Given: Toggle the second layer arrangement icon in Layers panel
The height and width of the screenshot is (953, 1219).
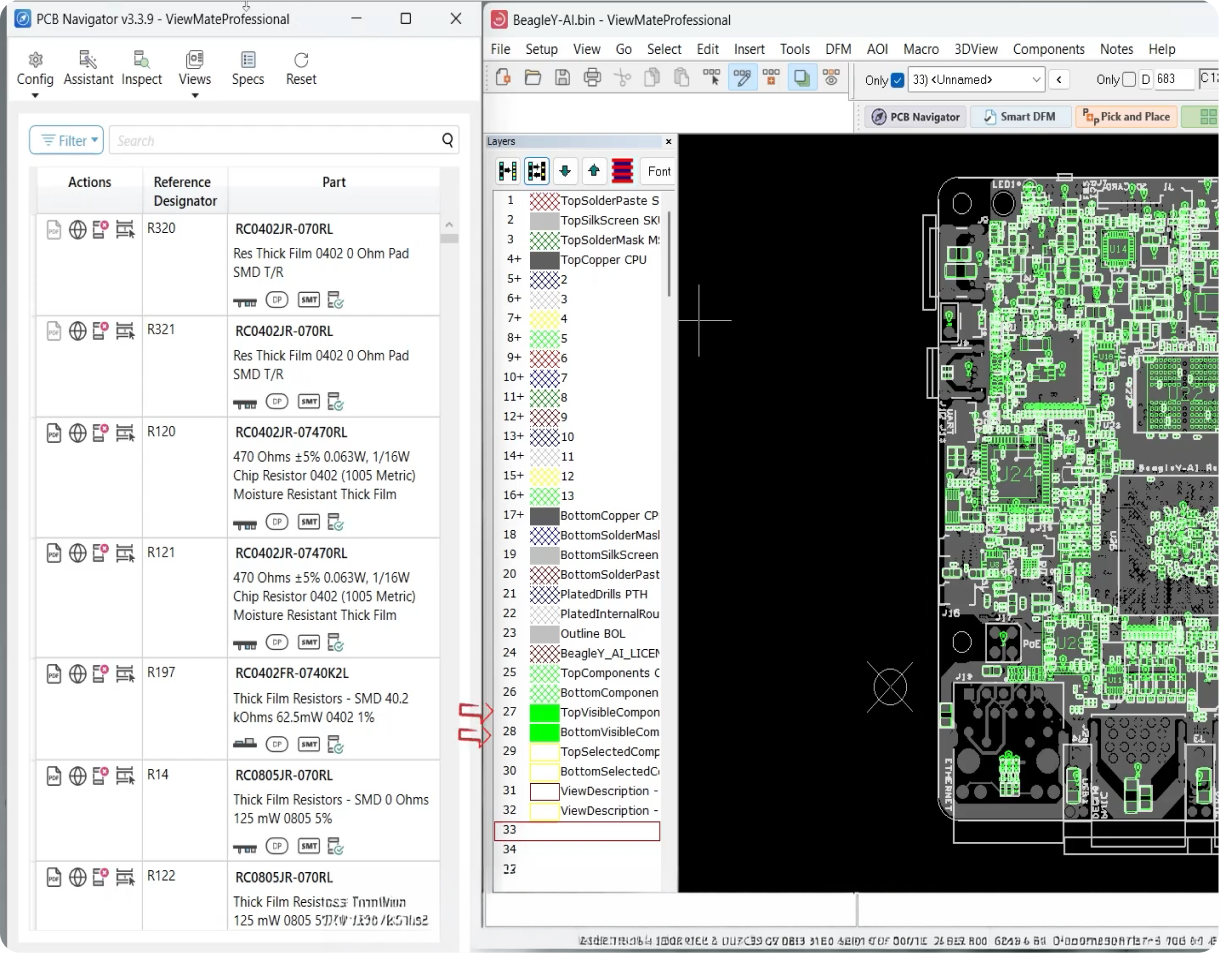Looking at the screenshot, I should [x=536, y=171].
